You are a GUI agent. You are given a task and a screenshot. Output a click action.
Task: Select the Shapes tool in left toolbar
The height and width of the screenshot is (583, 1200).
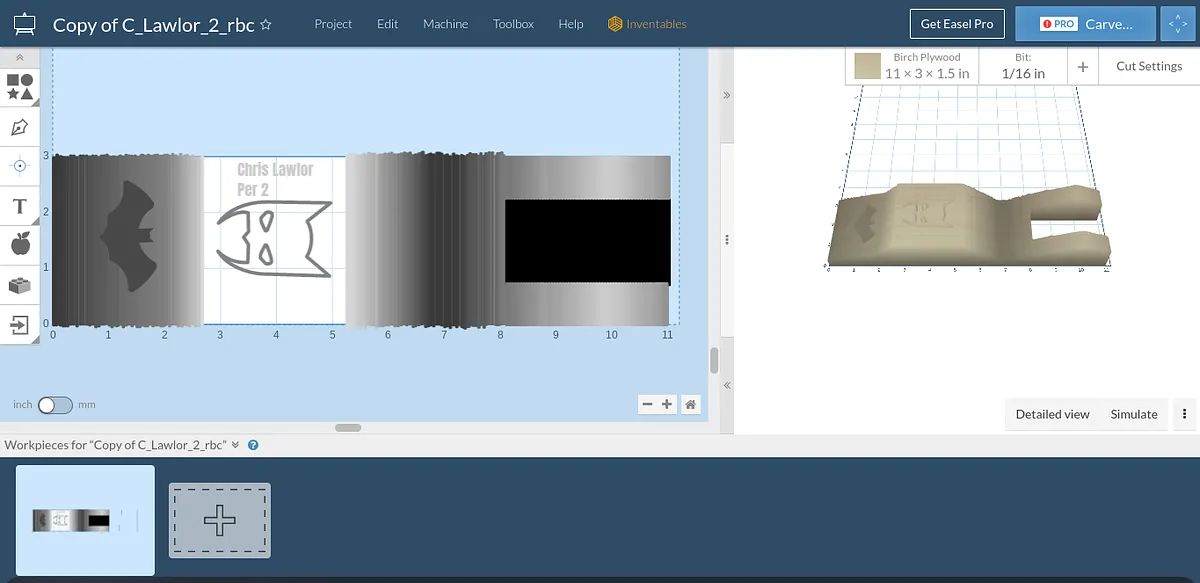coord(20,86)
